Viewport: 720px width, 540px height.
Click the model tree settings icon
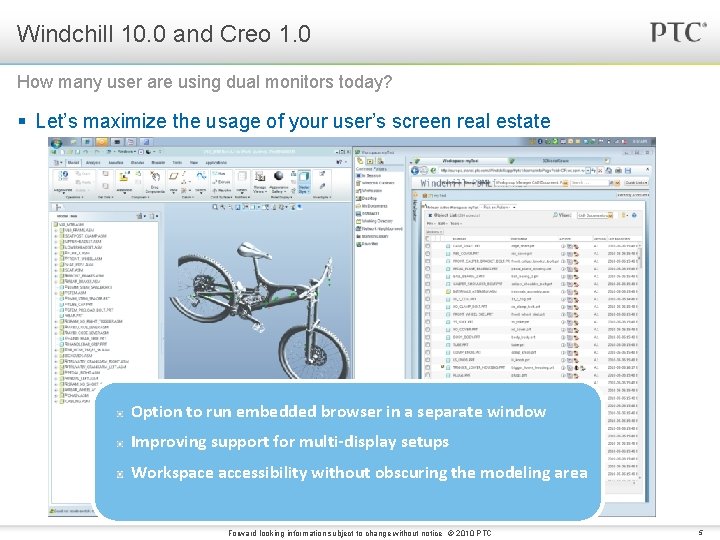(x=140, y=215)
